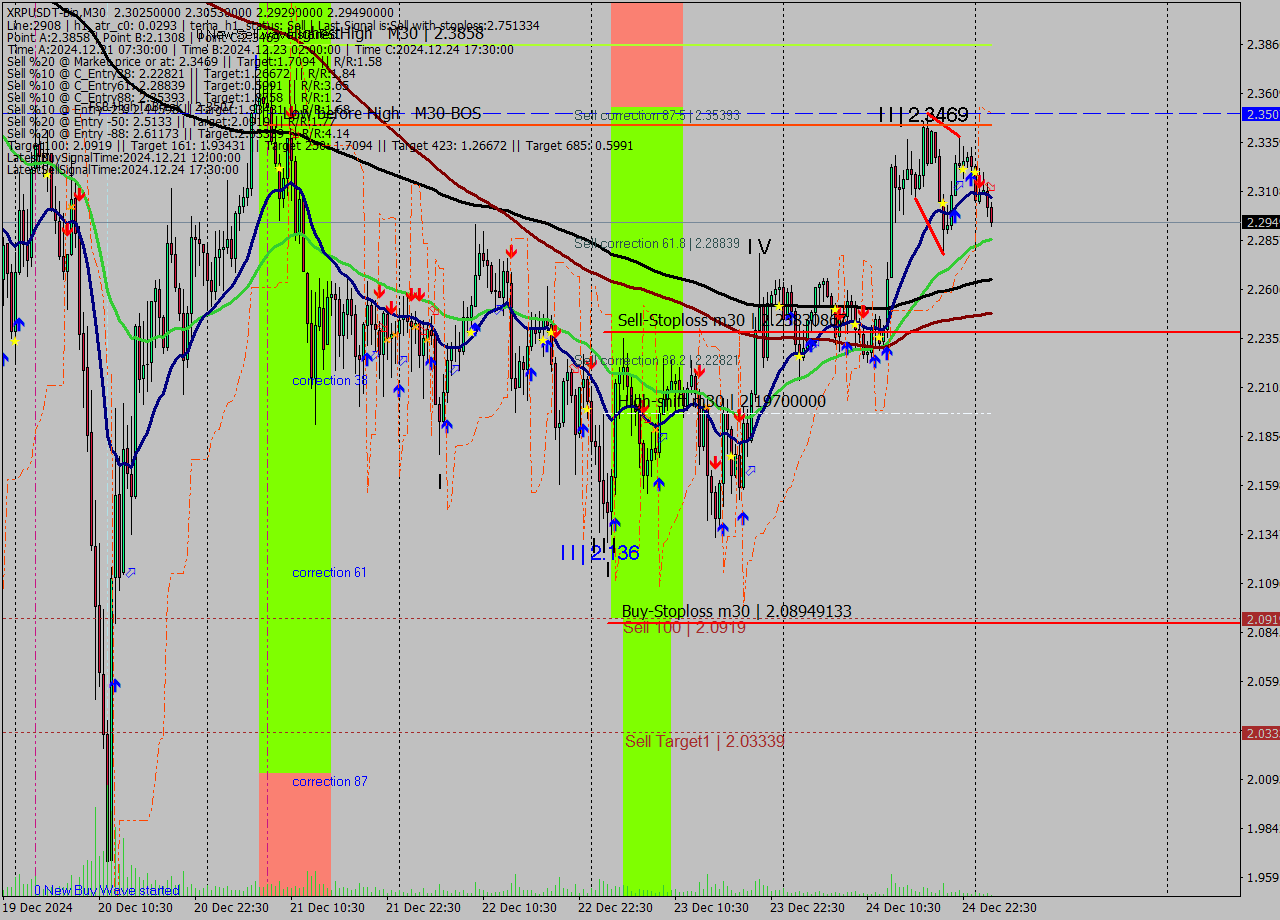
Task: Select the 'LatestSellSignalTime:2024.12.24 17:30:00' line
Action: 123,170
